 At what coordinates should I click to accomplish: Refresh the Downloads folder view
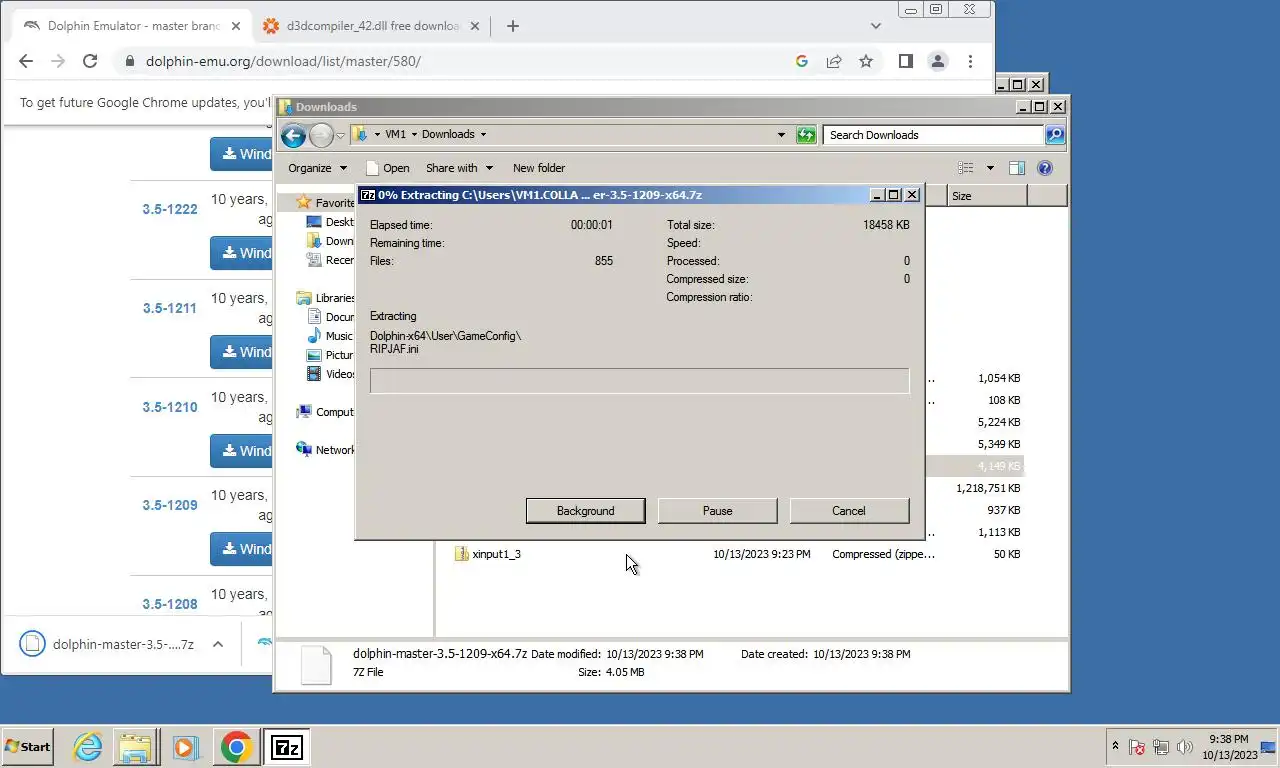(806, 134)
